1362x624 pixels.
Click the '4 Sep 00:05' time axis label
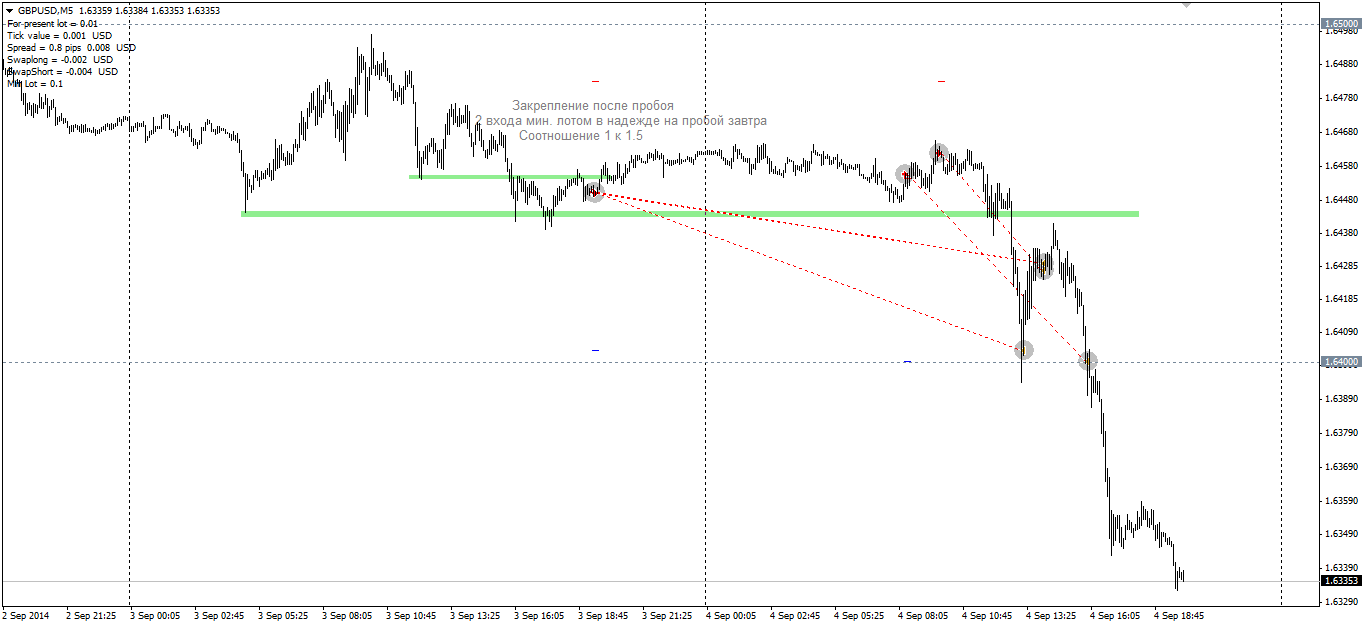click(x=733, y=616)
